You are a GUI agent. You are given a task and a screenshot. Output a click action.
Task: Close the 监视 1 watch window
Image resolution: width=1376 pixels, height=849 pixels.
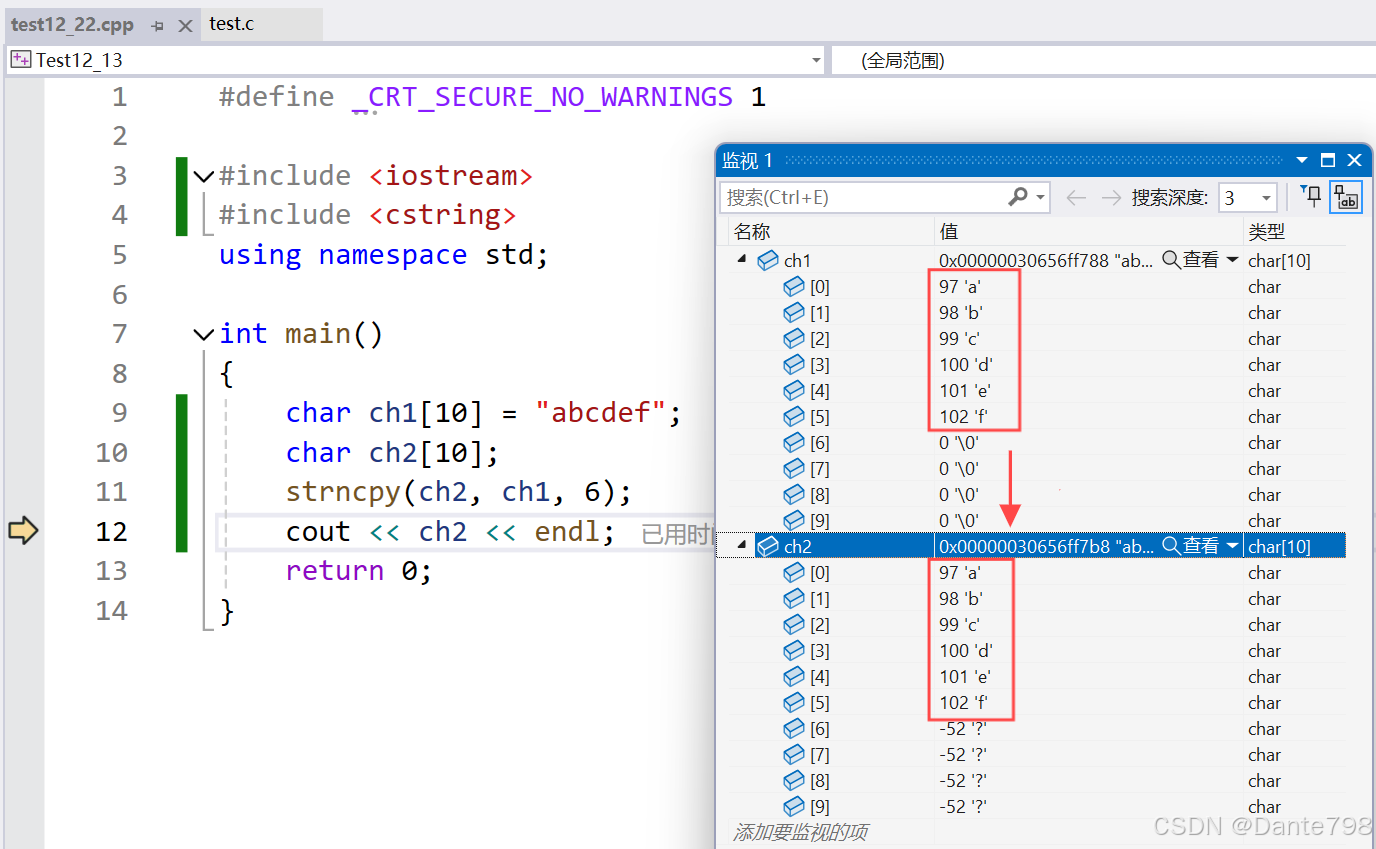coord(1354,160)
